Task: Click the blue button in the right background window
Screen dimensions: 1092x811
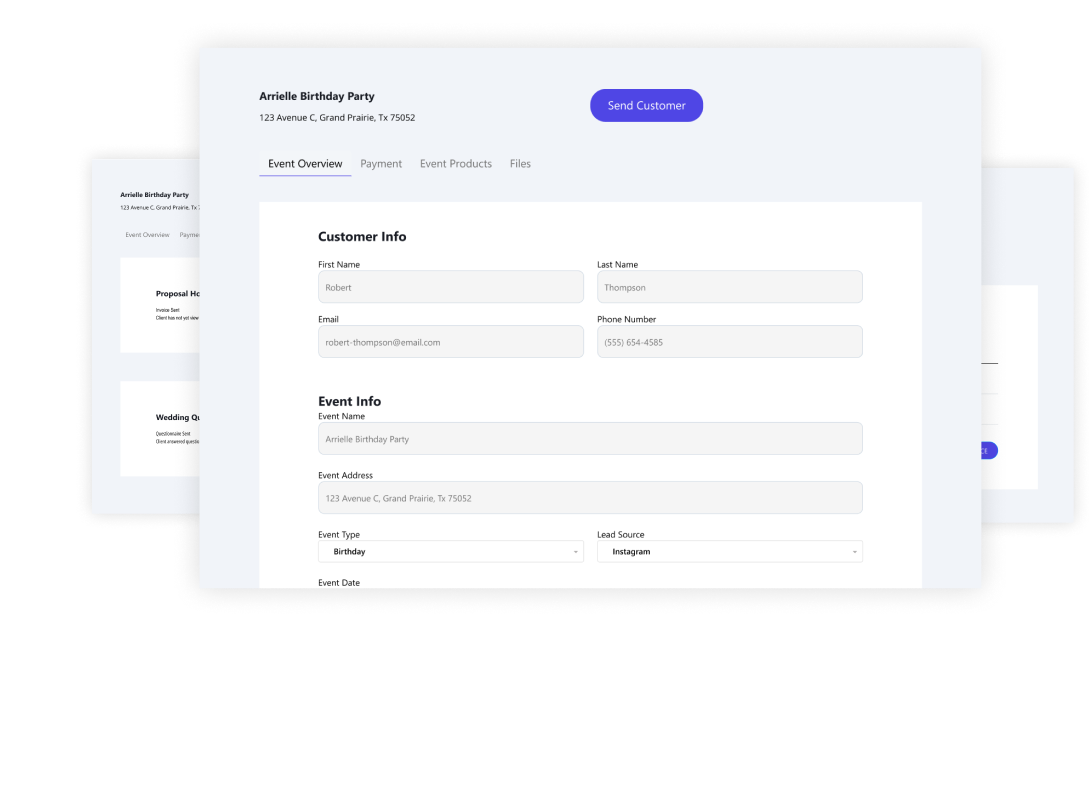Action: 990,450
